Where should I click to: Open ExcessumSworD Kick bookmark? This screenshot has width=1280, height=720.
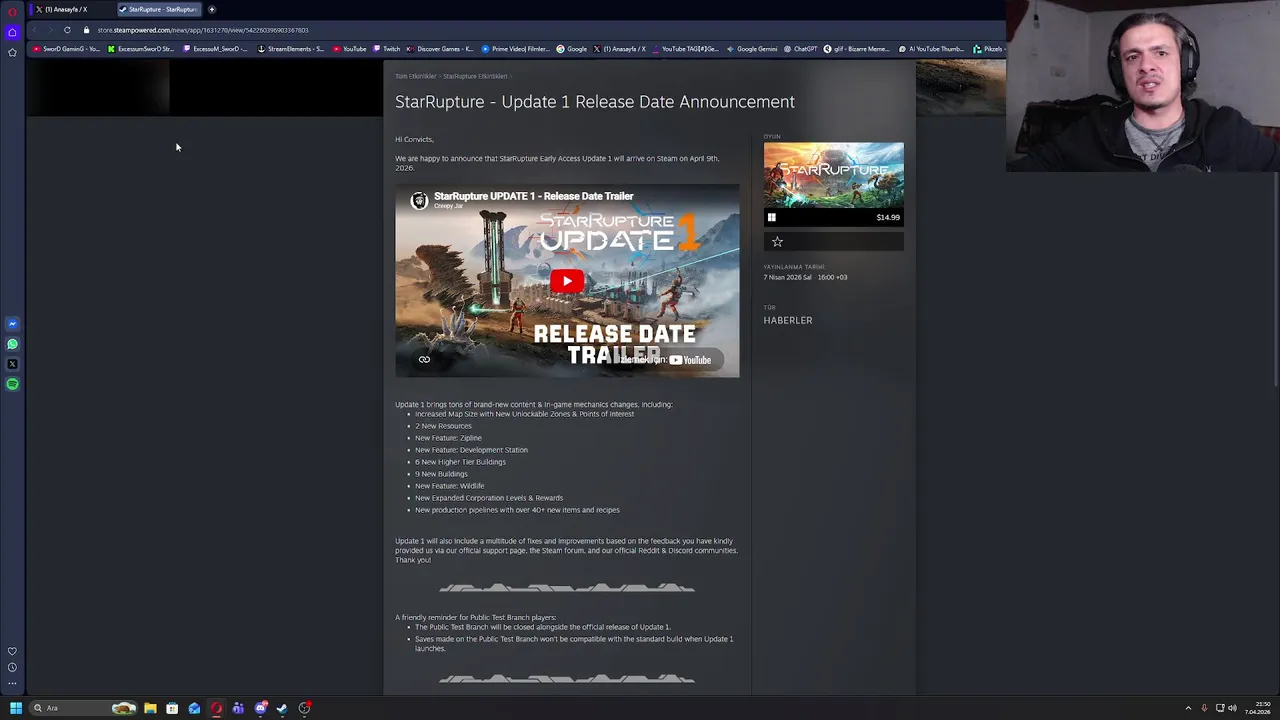coord(141,49)
